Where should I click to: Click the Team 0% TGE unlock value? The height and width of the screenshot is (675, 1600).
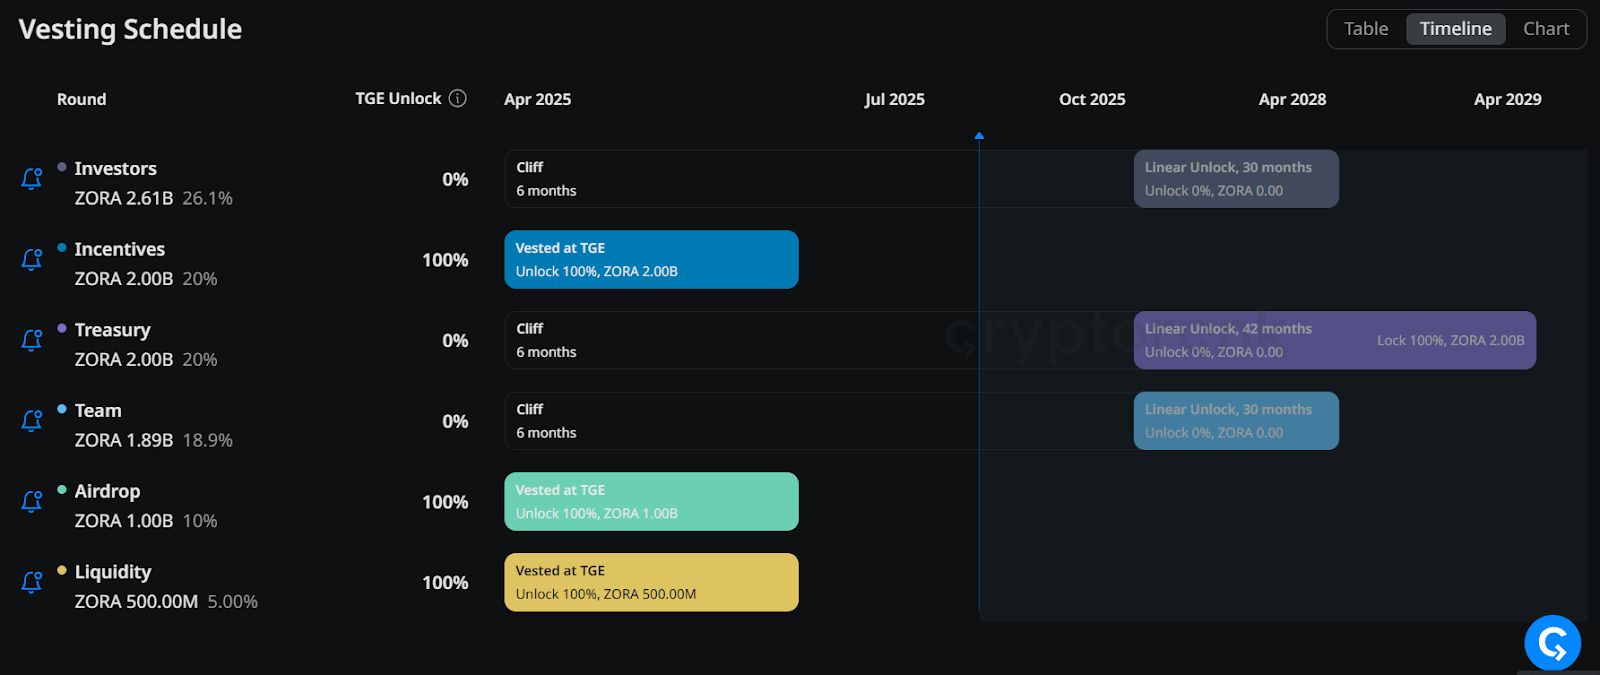point(455,421)
